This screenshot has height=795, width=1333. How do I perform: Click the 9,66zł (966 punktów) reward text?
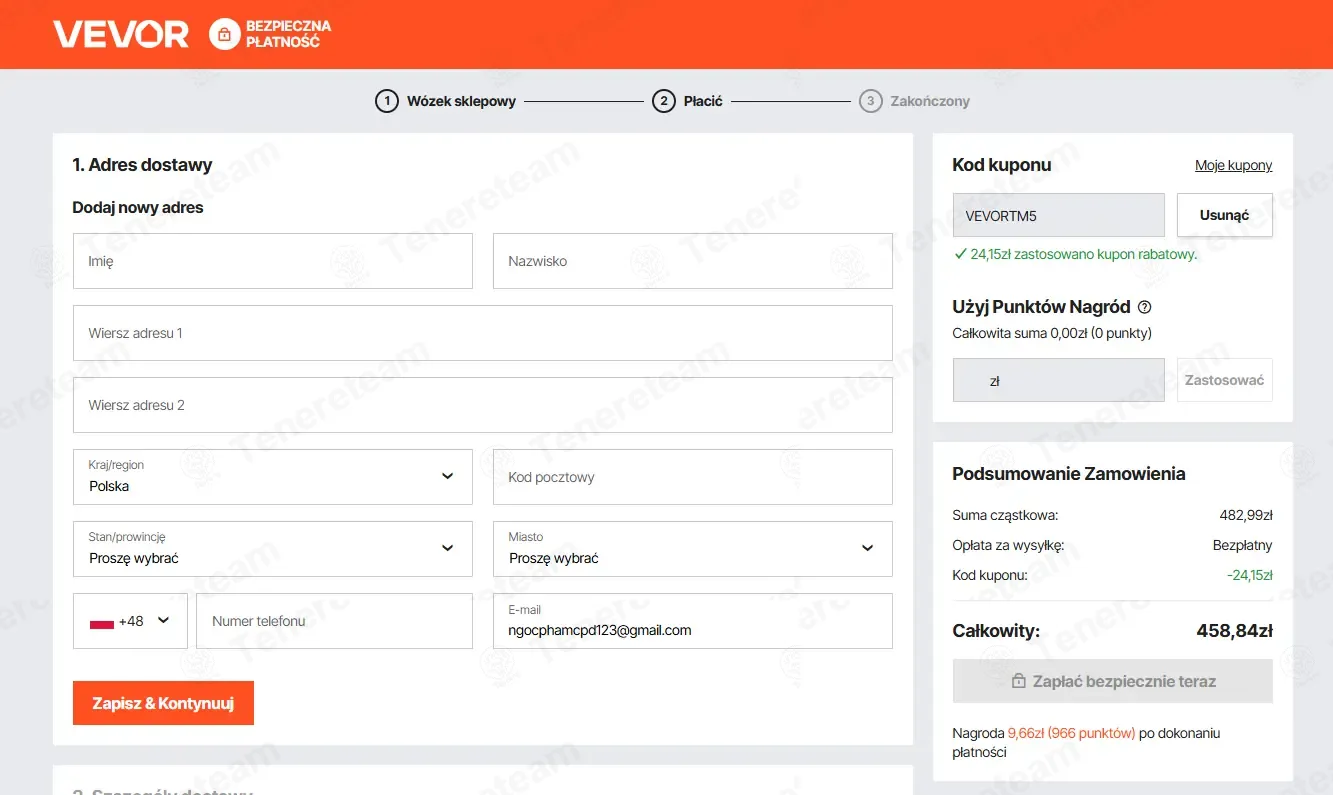[x=1072, y=733]
